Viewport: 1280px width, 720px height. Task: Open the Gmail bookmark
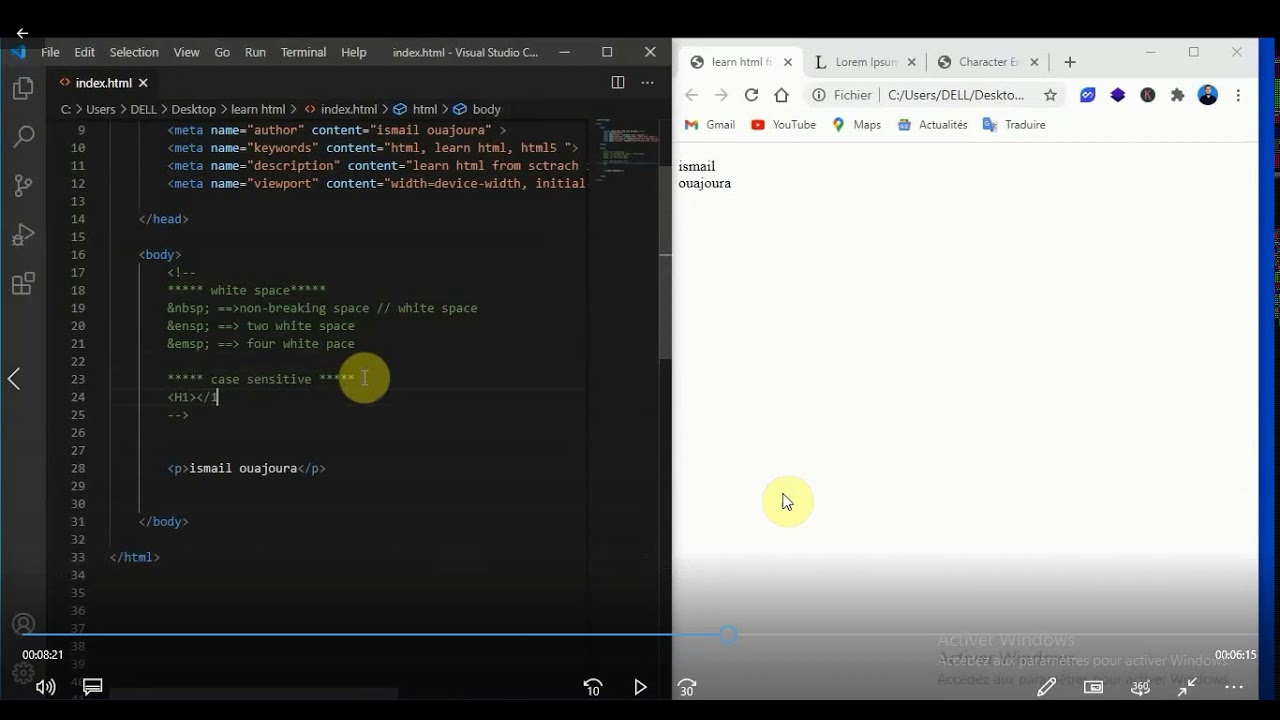point(709,125)
